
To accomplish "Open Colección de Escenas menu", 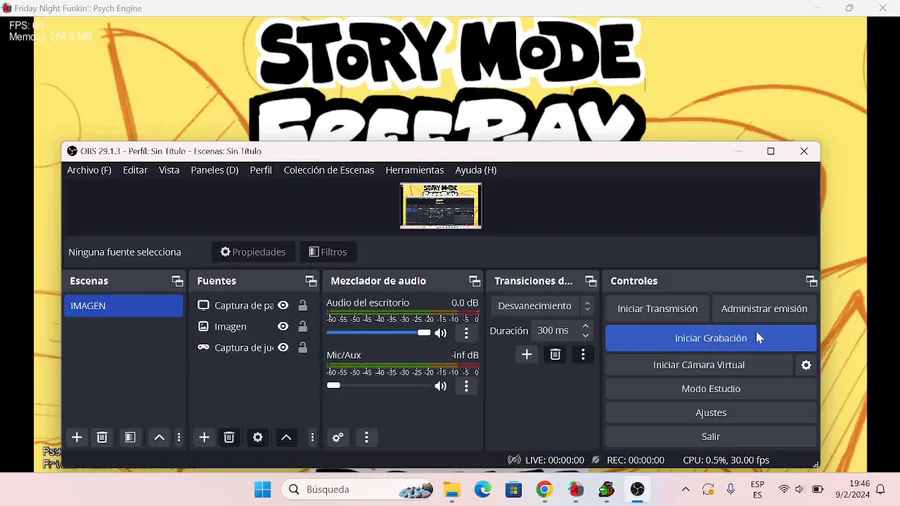I will (328, 170).
